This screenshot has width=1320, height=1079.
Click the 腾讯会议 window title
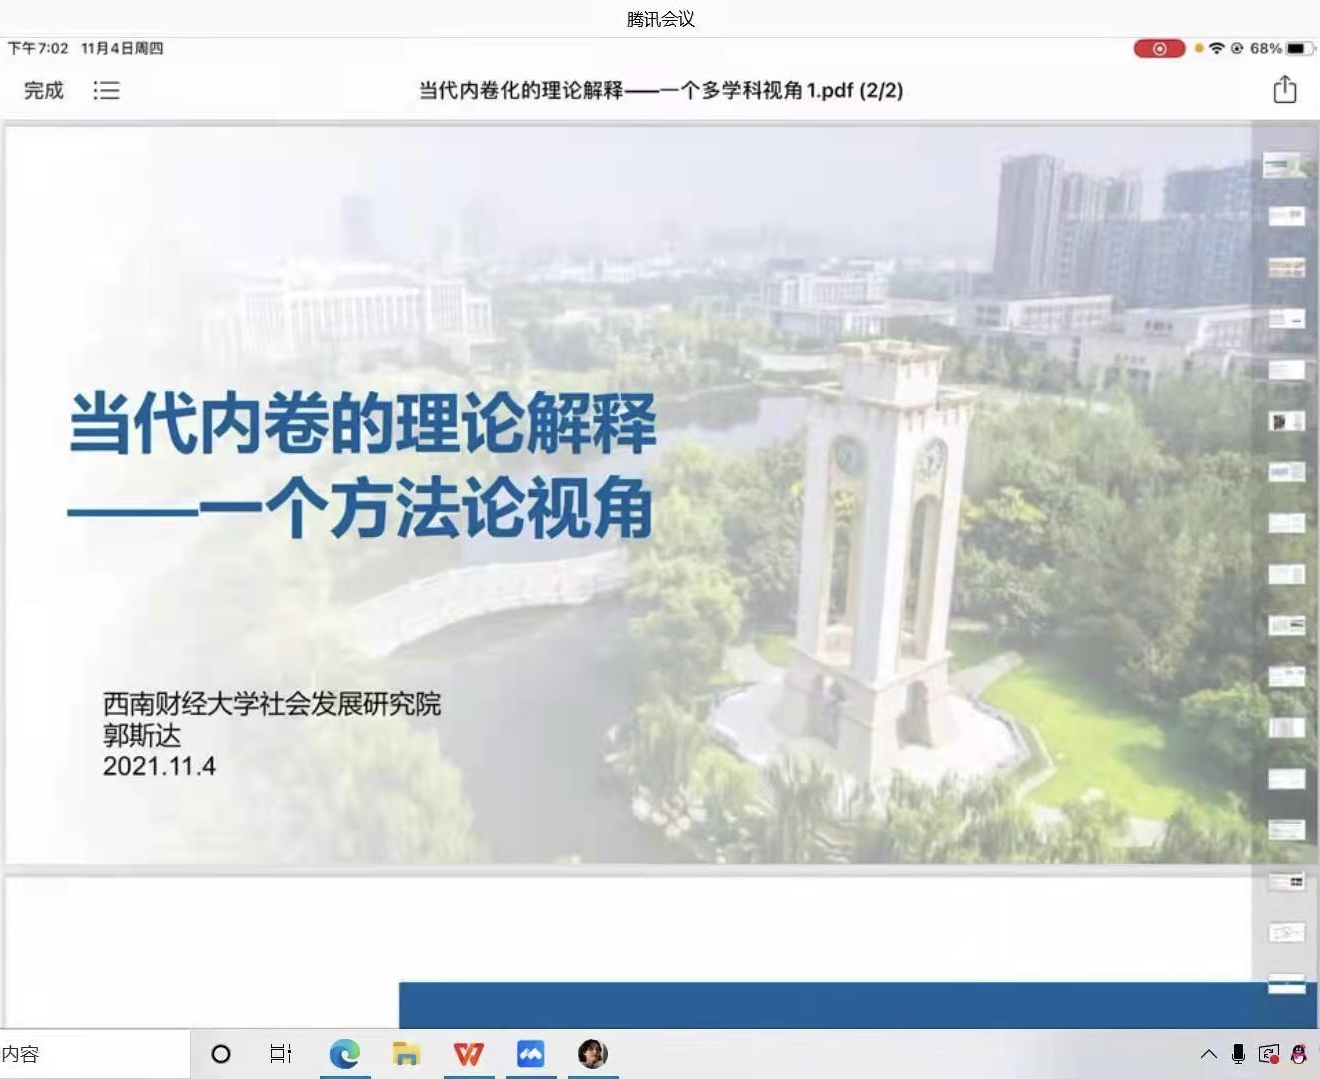pyautogui.click(x=661, y=19)
